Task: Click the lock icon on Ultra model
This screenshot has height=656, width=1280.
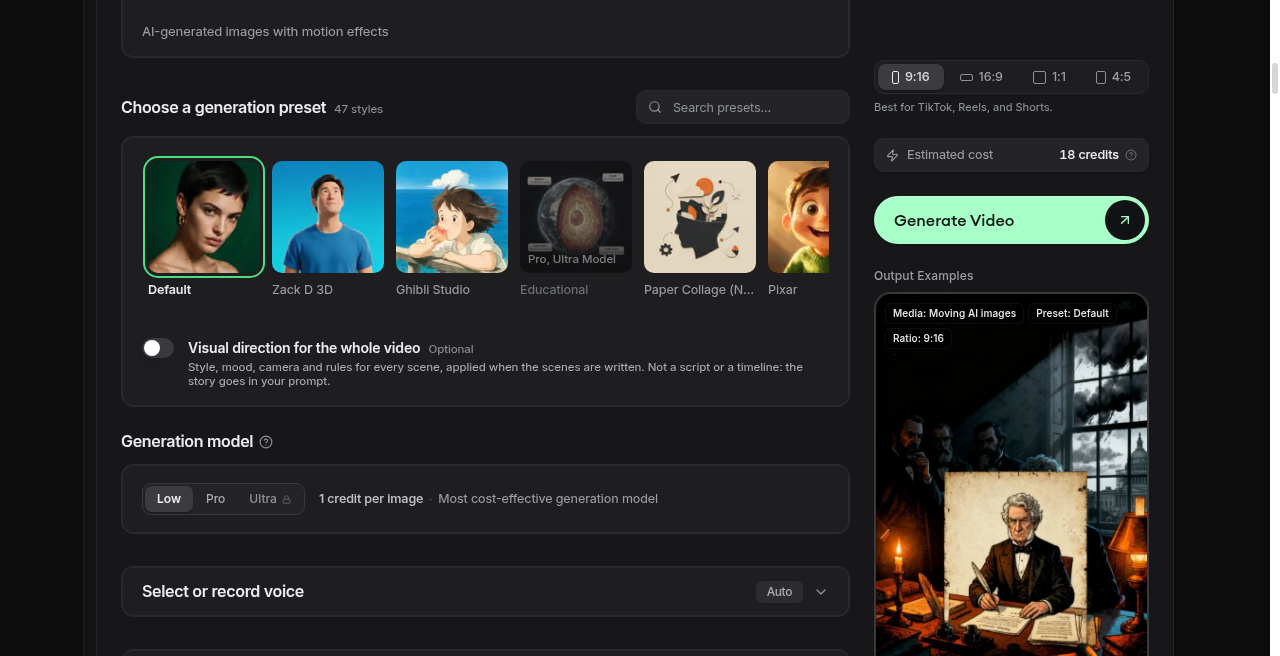Action: pyautogui.click(x=286, y=499)
